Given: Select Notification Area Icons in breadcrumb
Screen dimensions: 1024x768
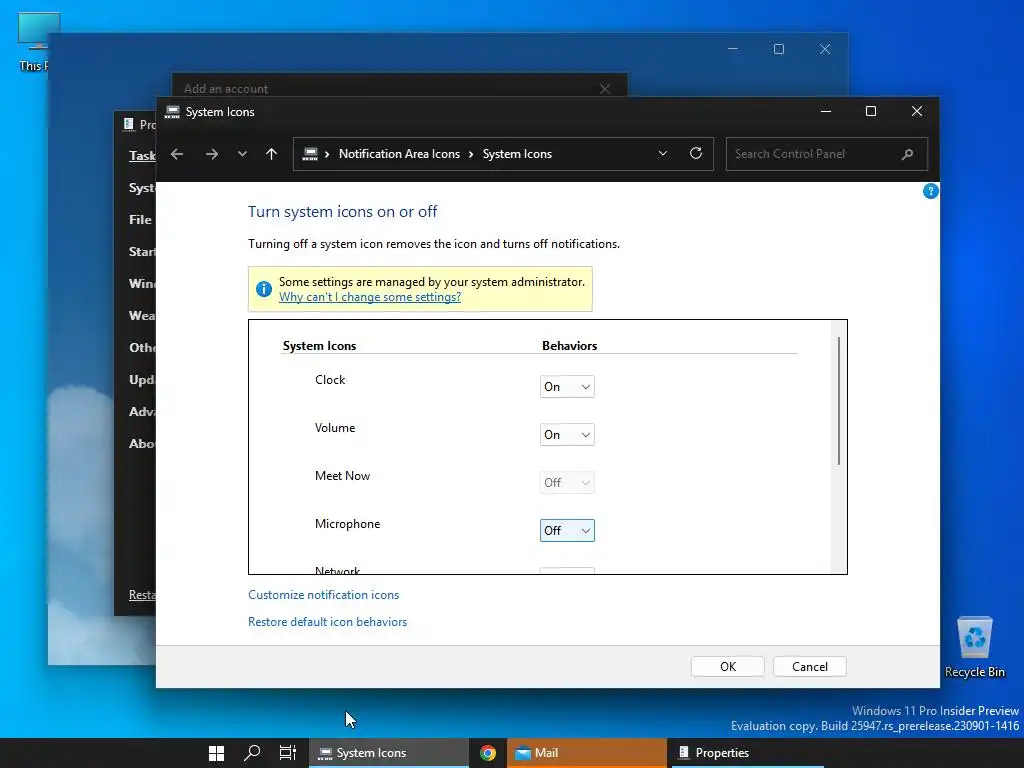Looking at the screenshot, I should coord(399,154).
